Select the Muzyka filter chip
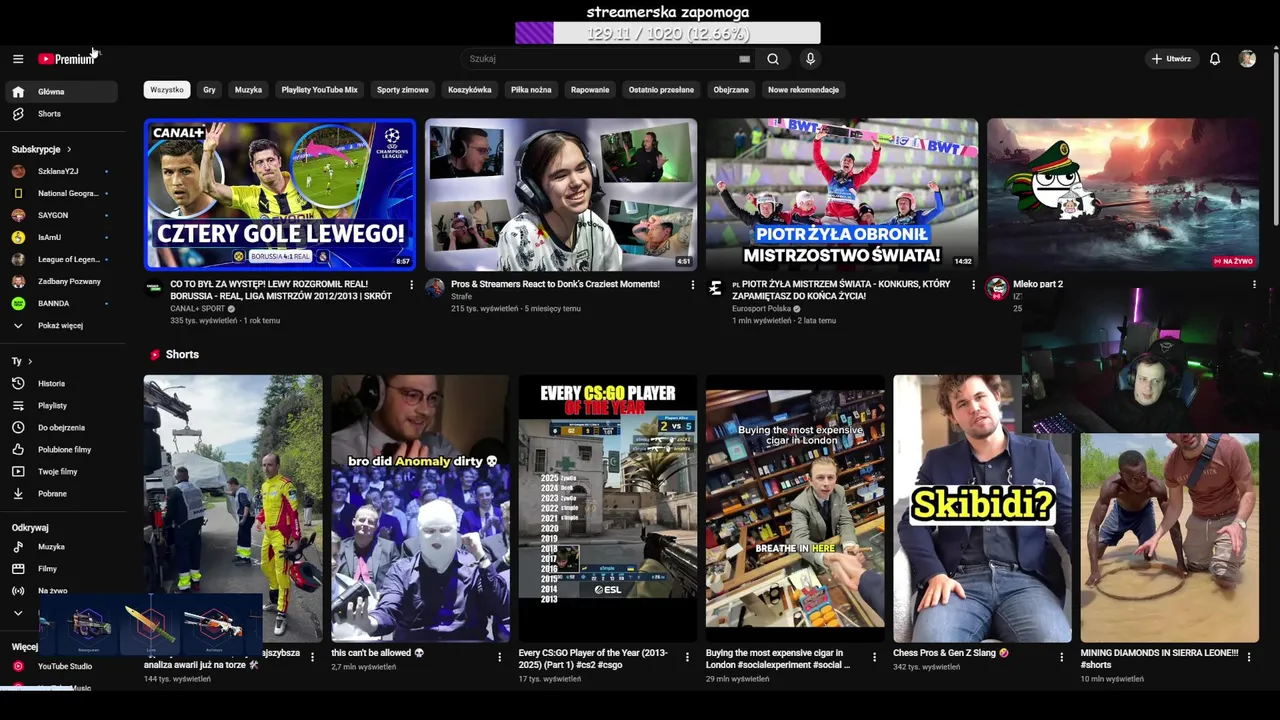This screenshot has width=1280, height=720. pos(248,90)
